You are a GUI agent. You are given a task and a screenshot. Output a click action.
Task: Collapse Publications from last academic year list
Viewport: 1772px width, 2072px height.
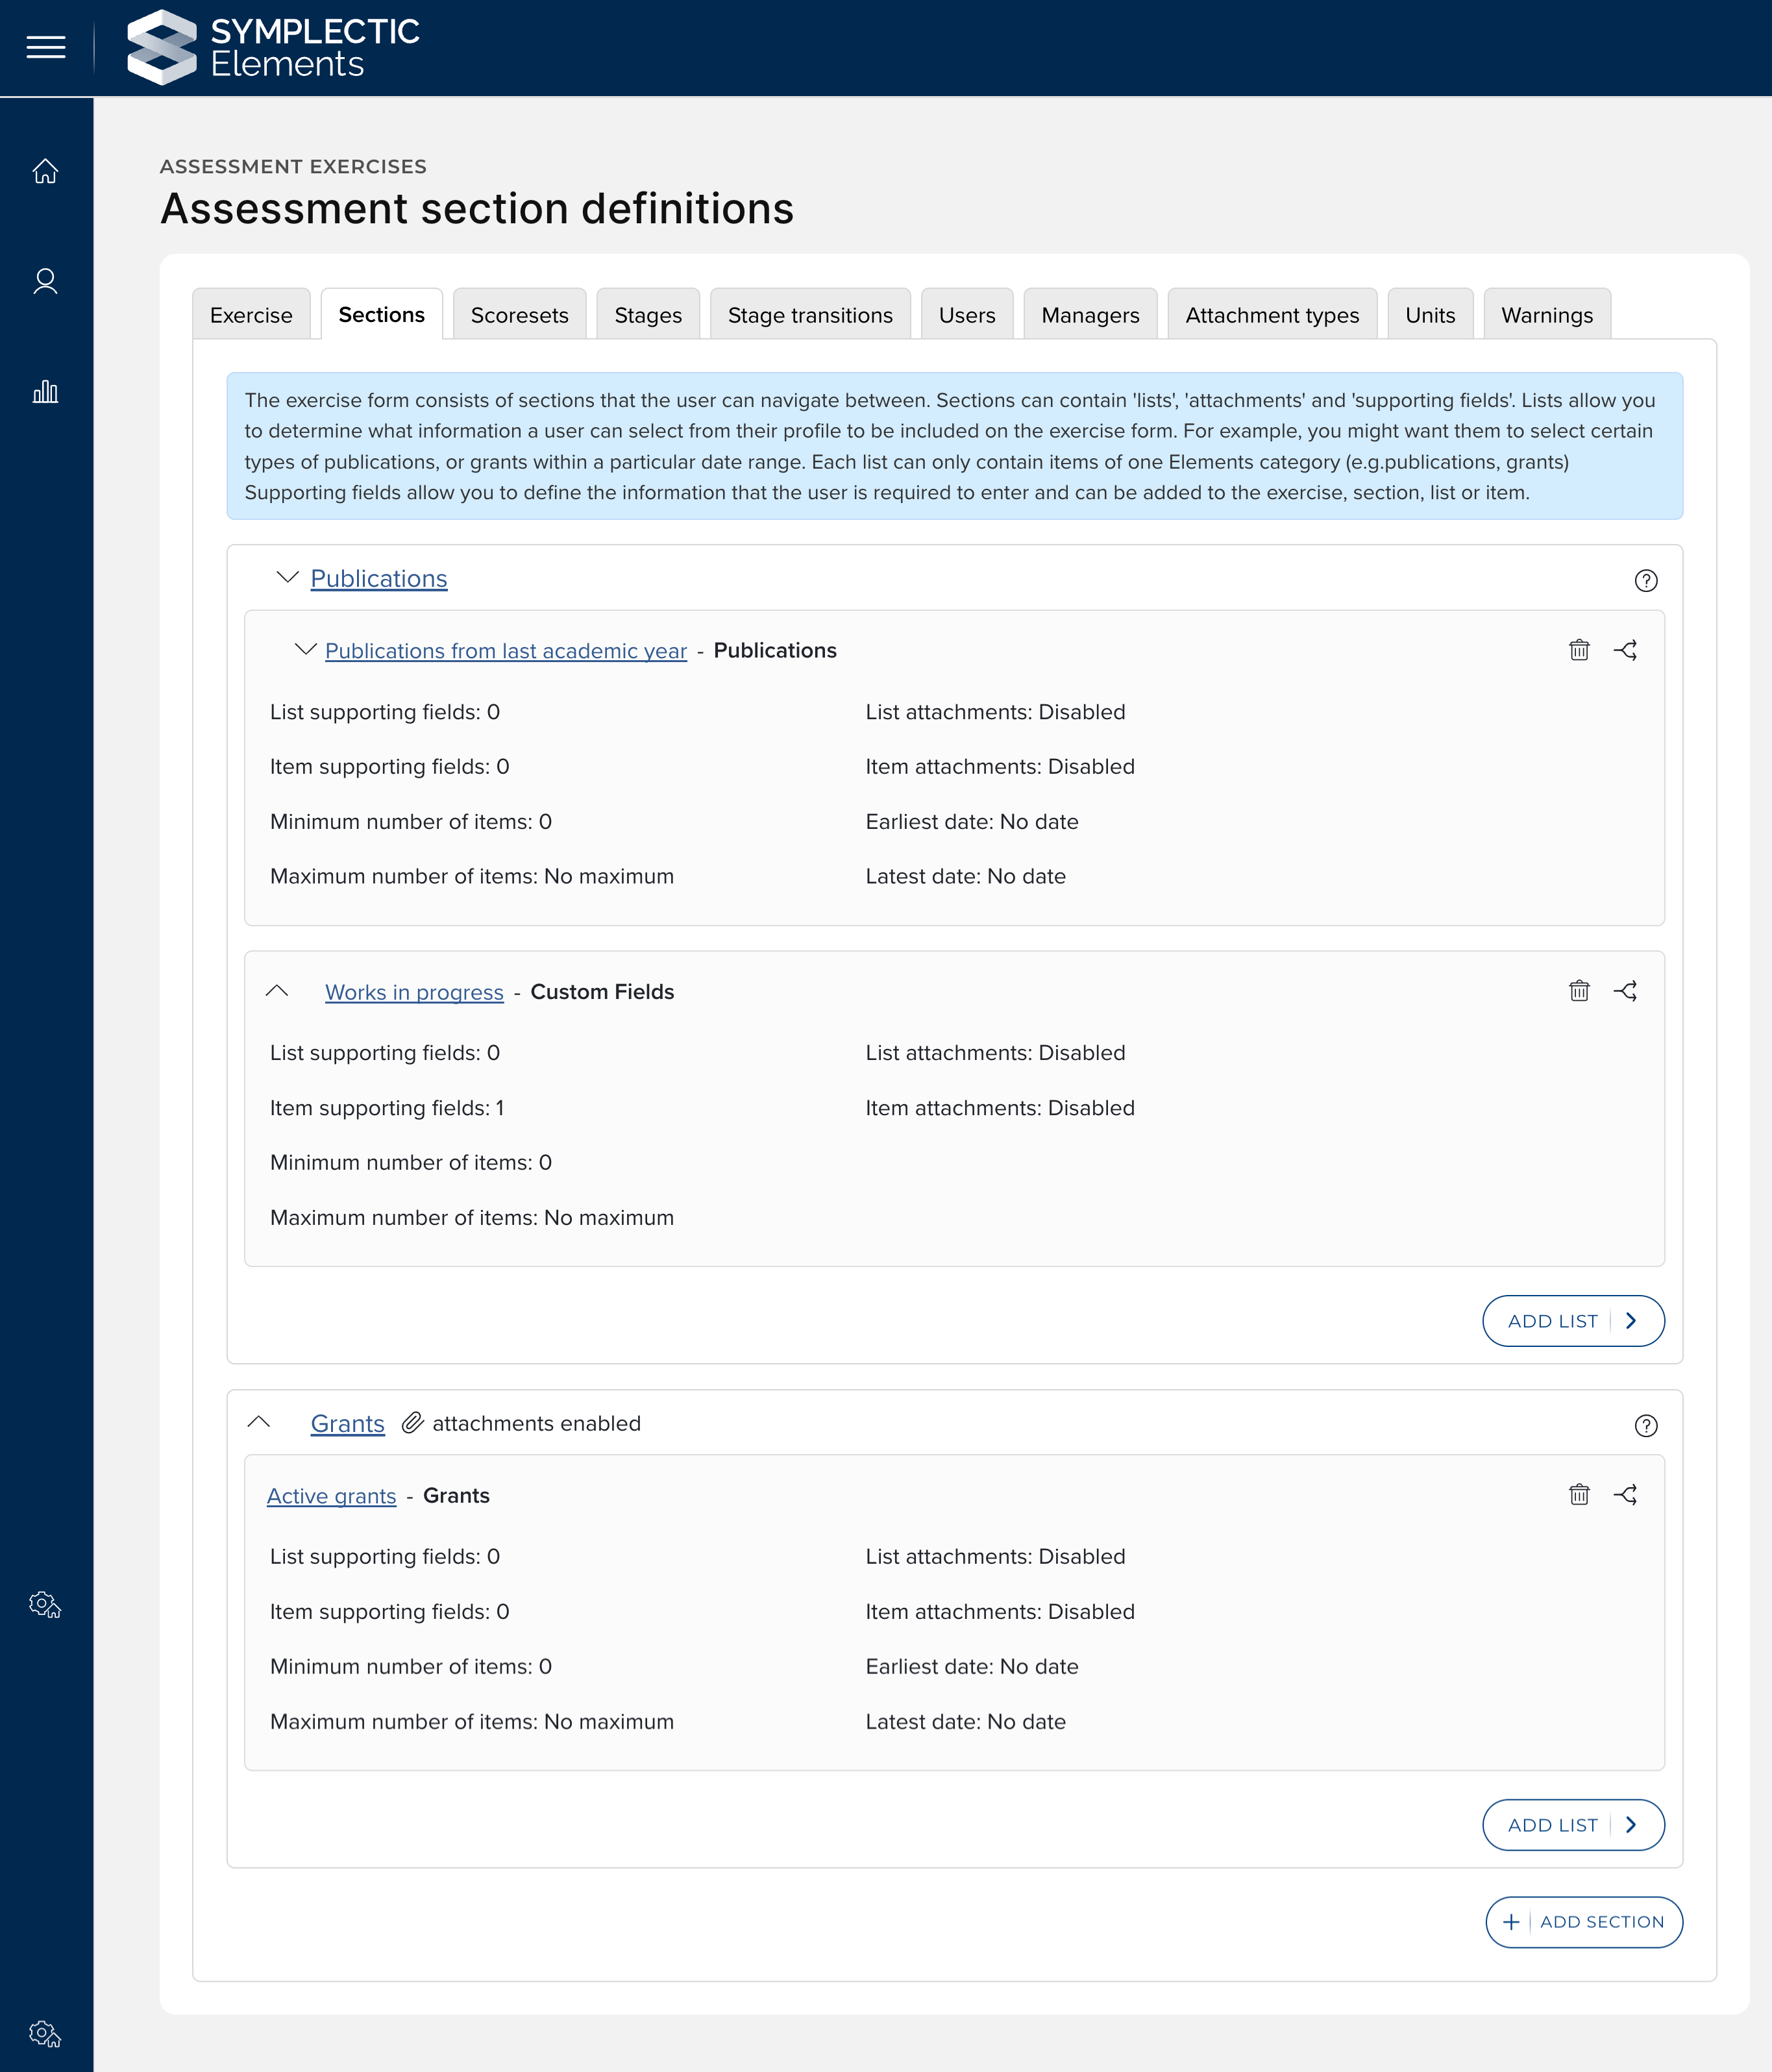[305, 650]
